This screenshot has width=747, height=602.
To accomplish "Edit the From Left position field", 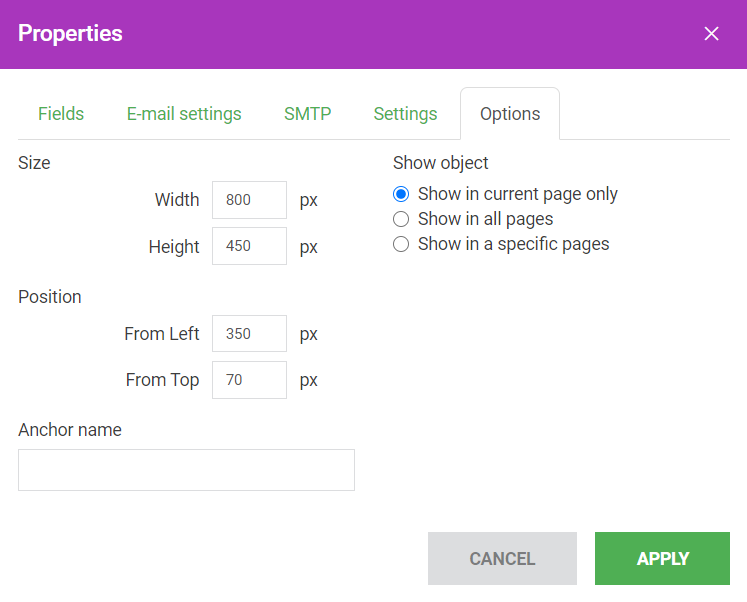I will 249,333.
